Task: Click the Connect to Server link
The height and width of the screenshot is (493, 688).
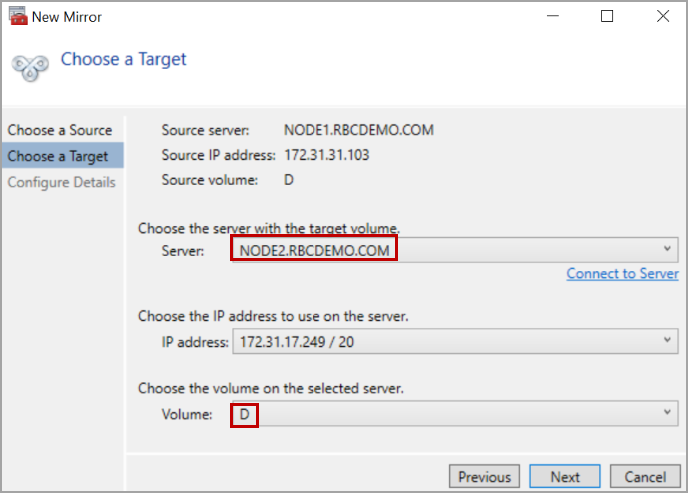Action: point(622,274)
